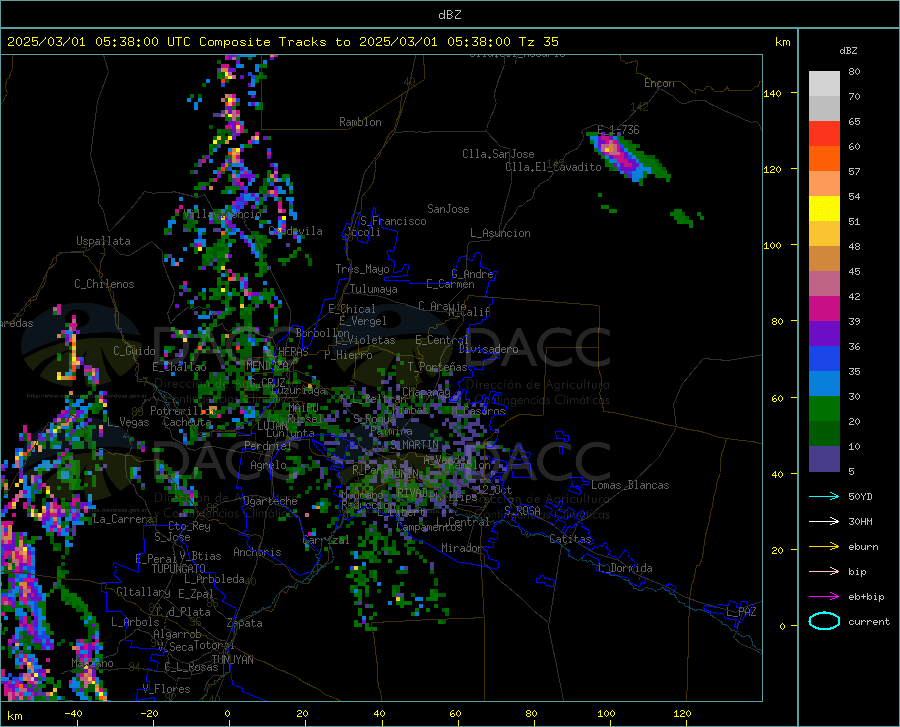Click the Clla.El_Cavadito map label

[x=553, y=167]
